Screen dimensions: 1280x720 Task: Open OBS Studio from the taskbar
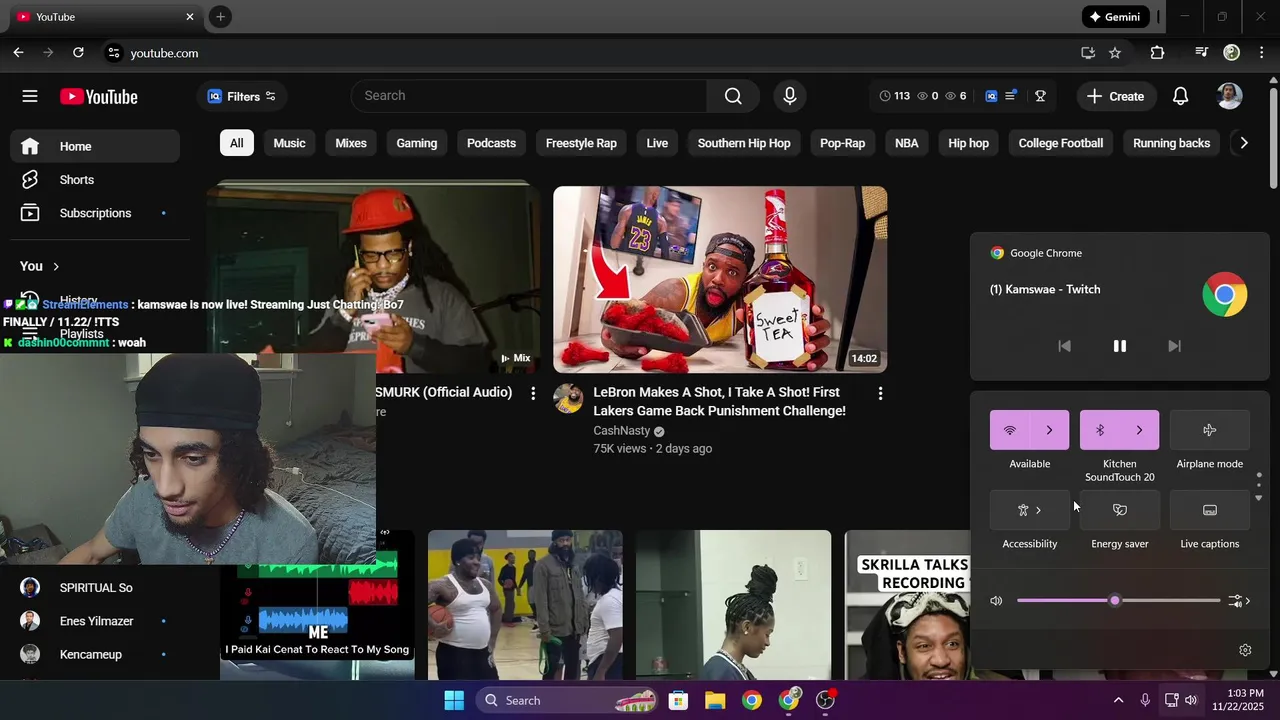coord(825,700)
